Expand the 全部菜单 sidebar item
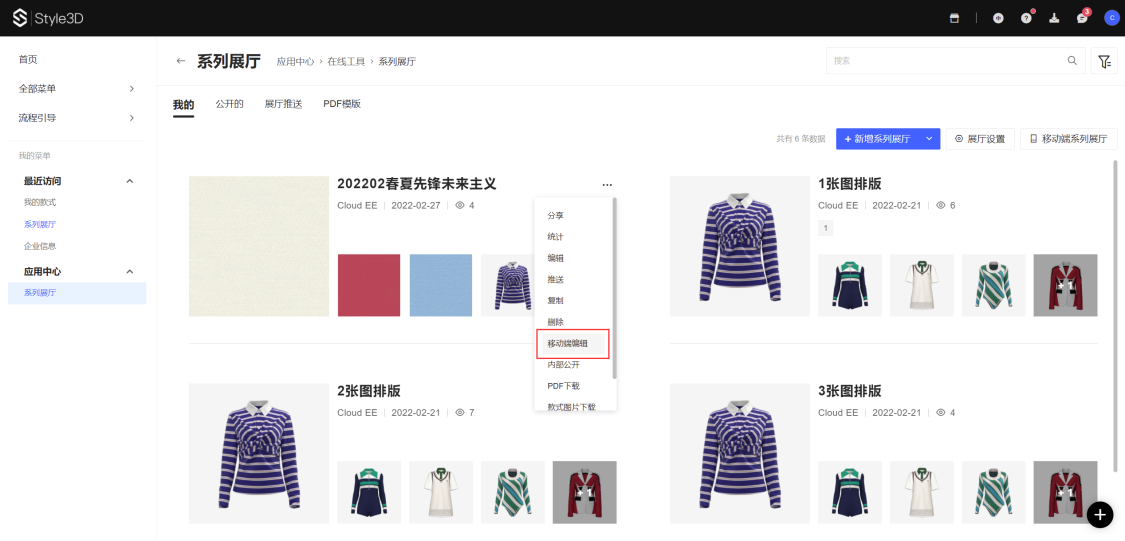Viewport: 1125px width, 541px height. [x=131, y=89]
